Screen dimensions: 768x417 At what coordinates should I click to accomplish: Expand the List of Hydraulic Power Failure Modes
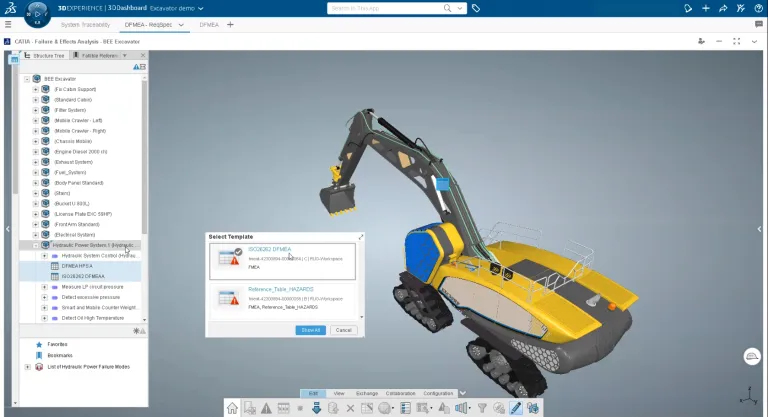click(27, 367)
